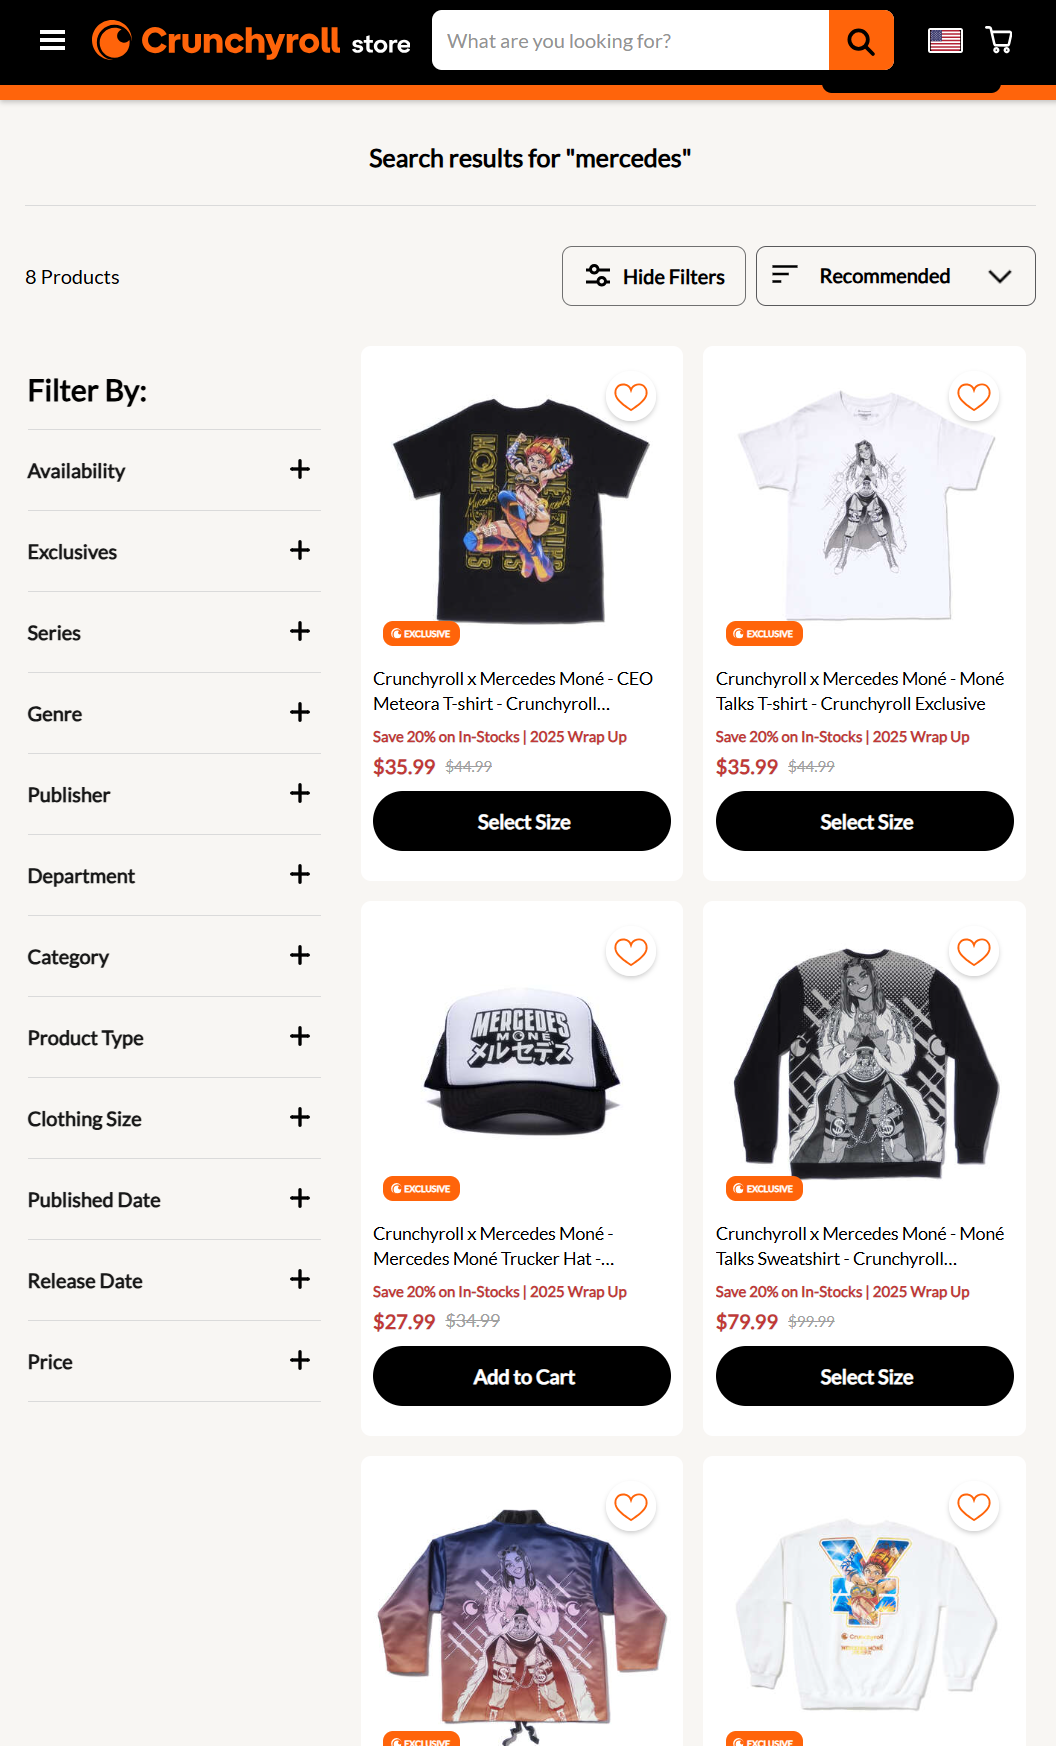The height and width of the screenshot is (1746, 1056).
Task: Open the Recommended sort dropdown
Action: [x=895, y=276]
